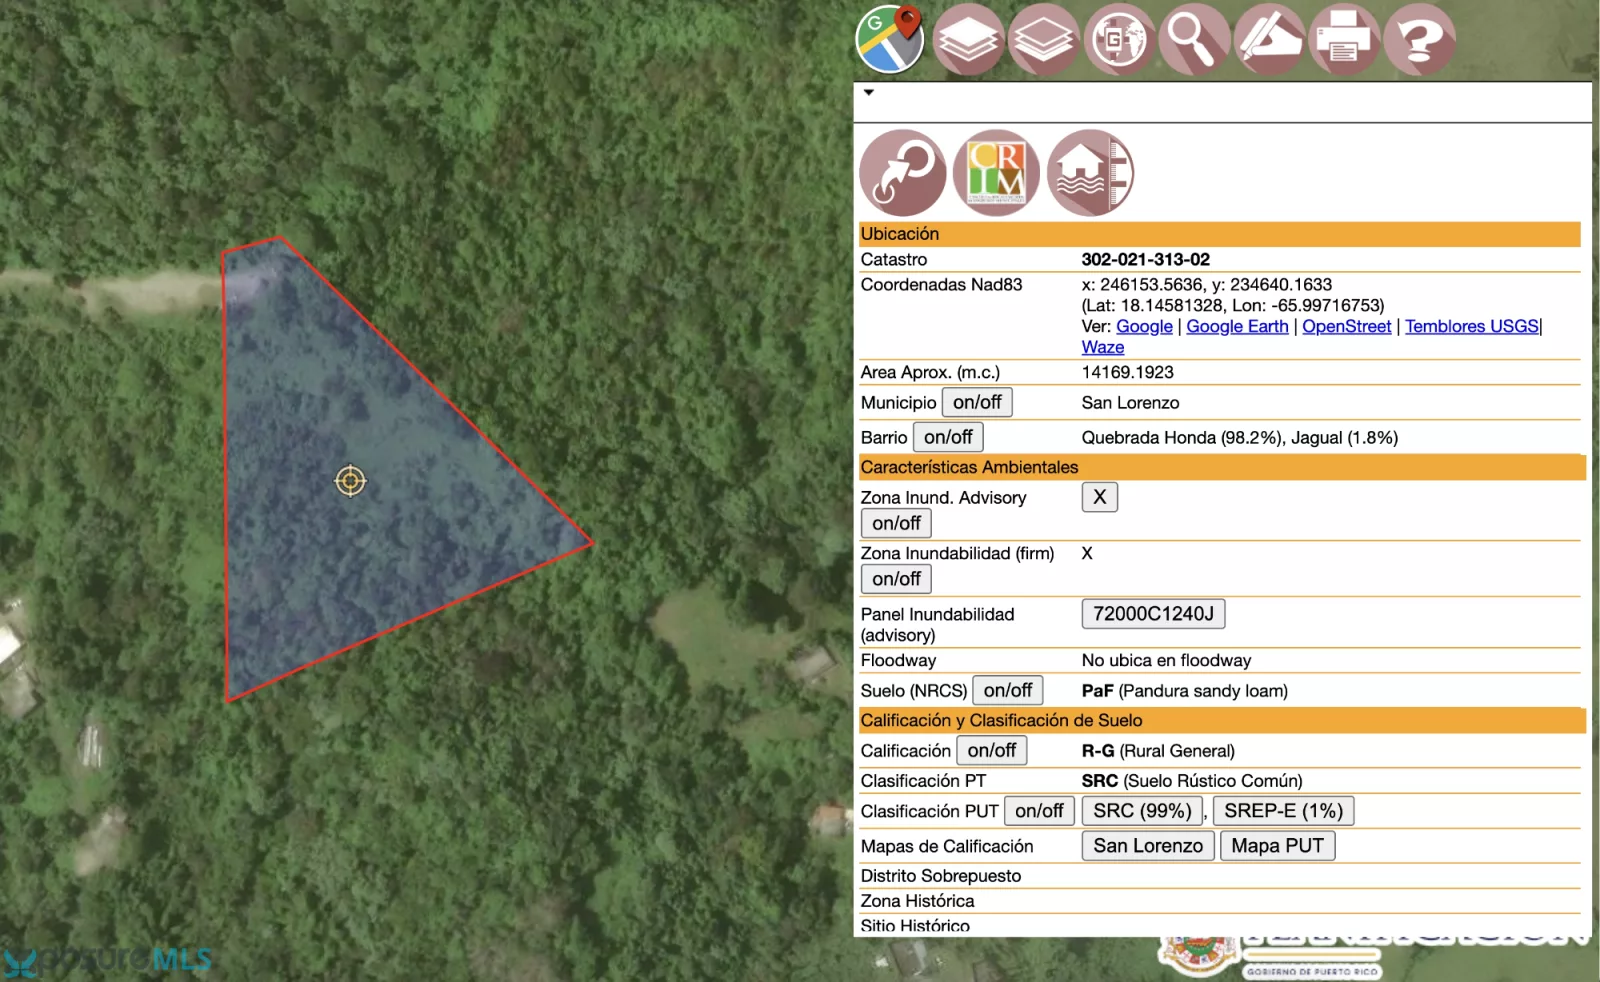Viewport: 1600px width, 982px height.
Task: Open the San Lorenzo calificación map
Action: [x=1148, y=846]
